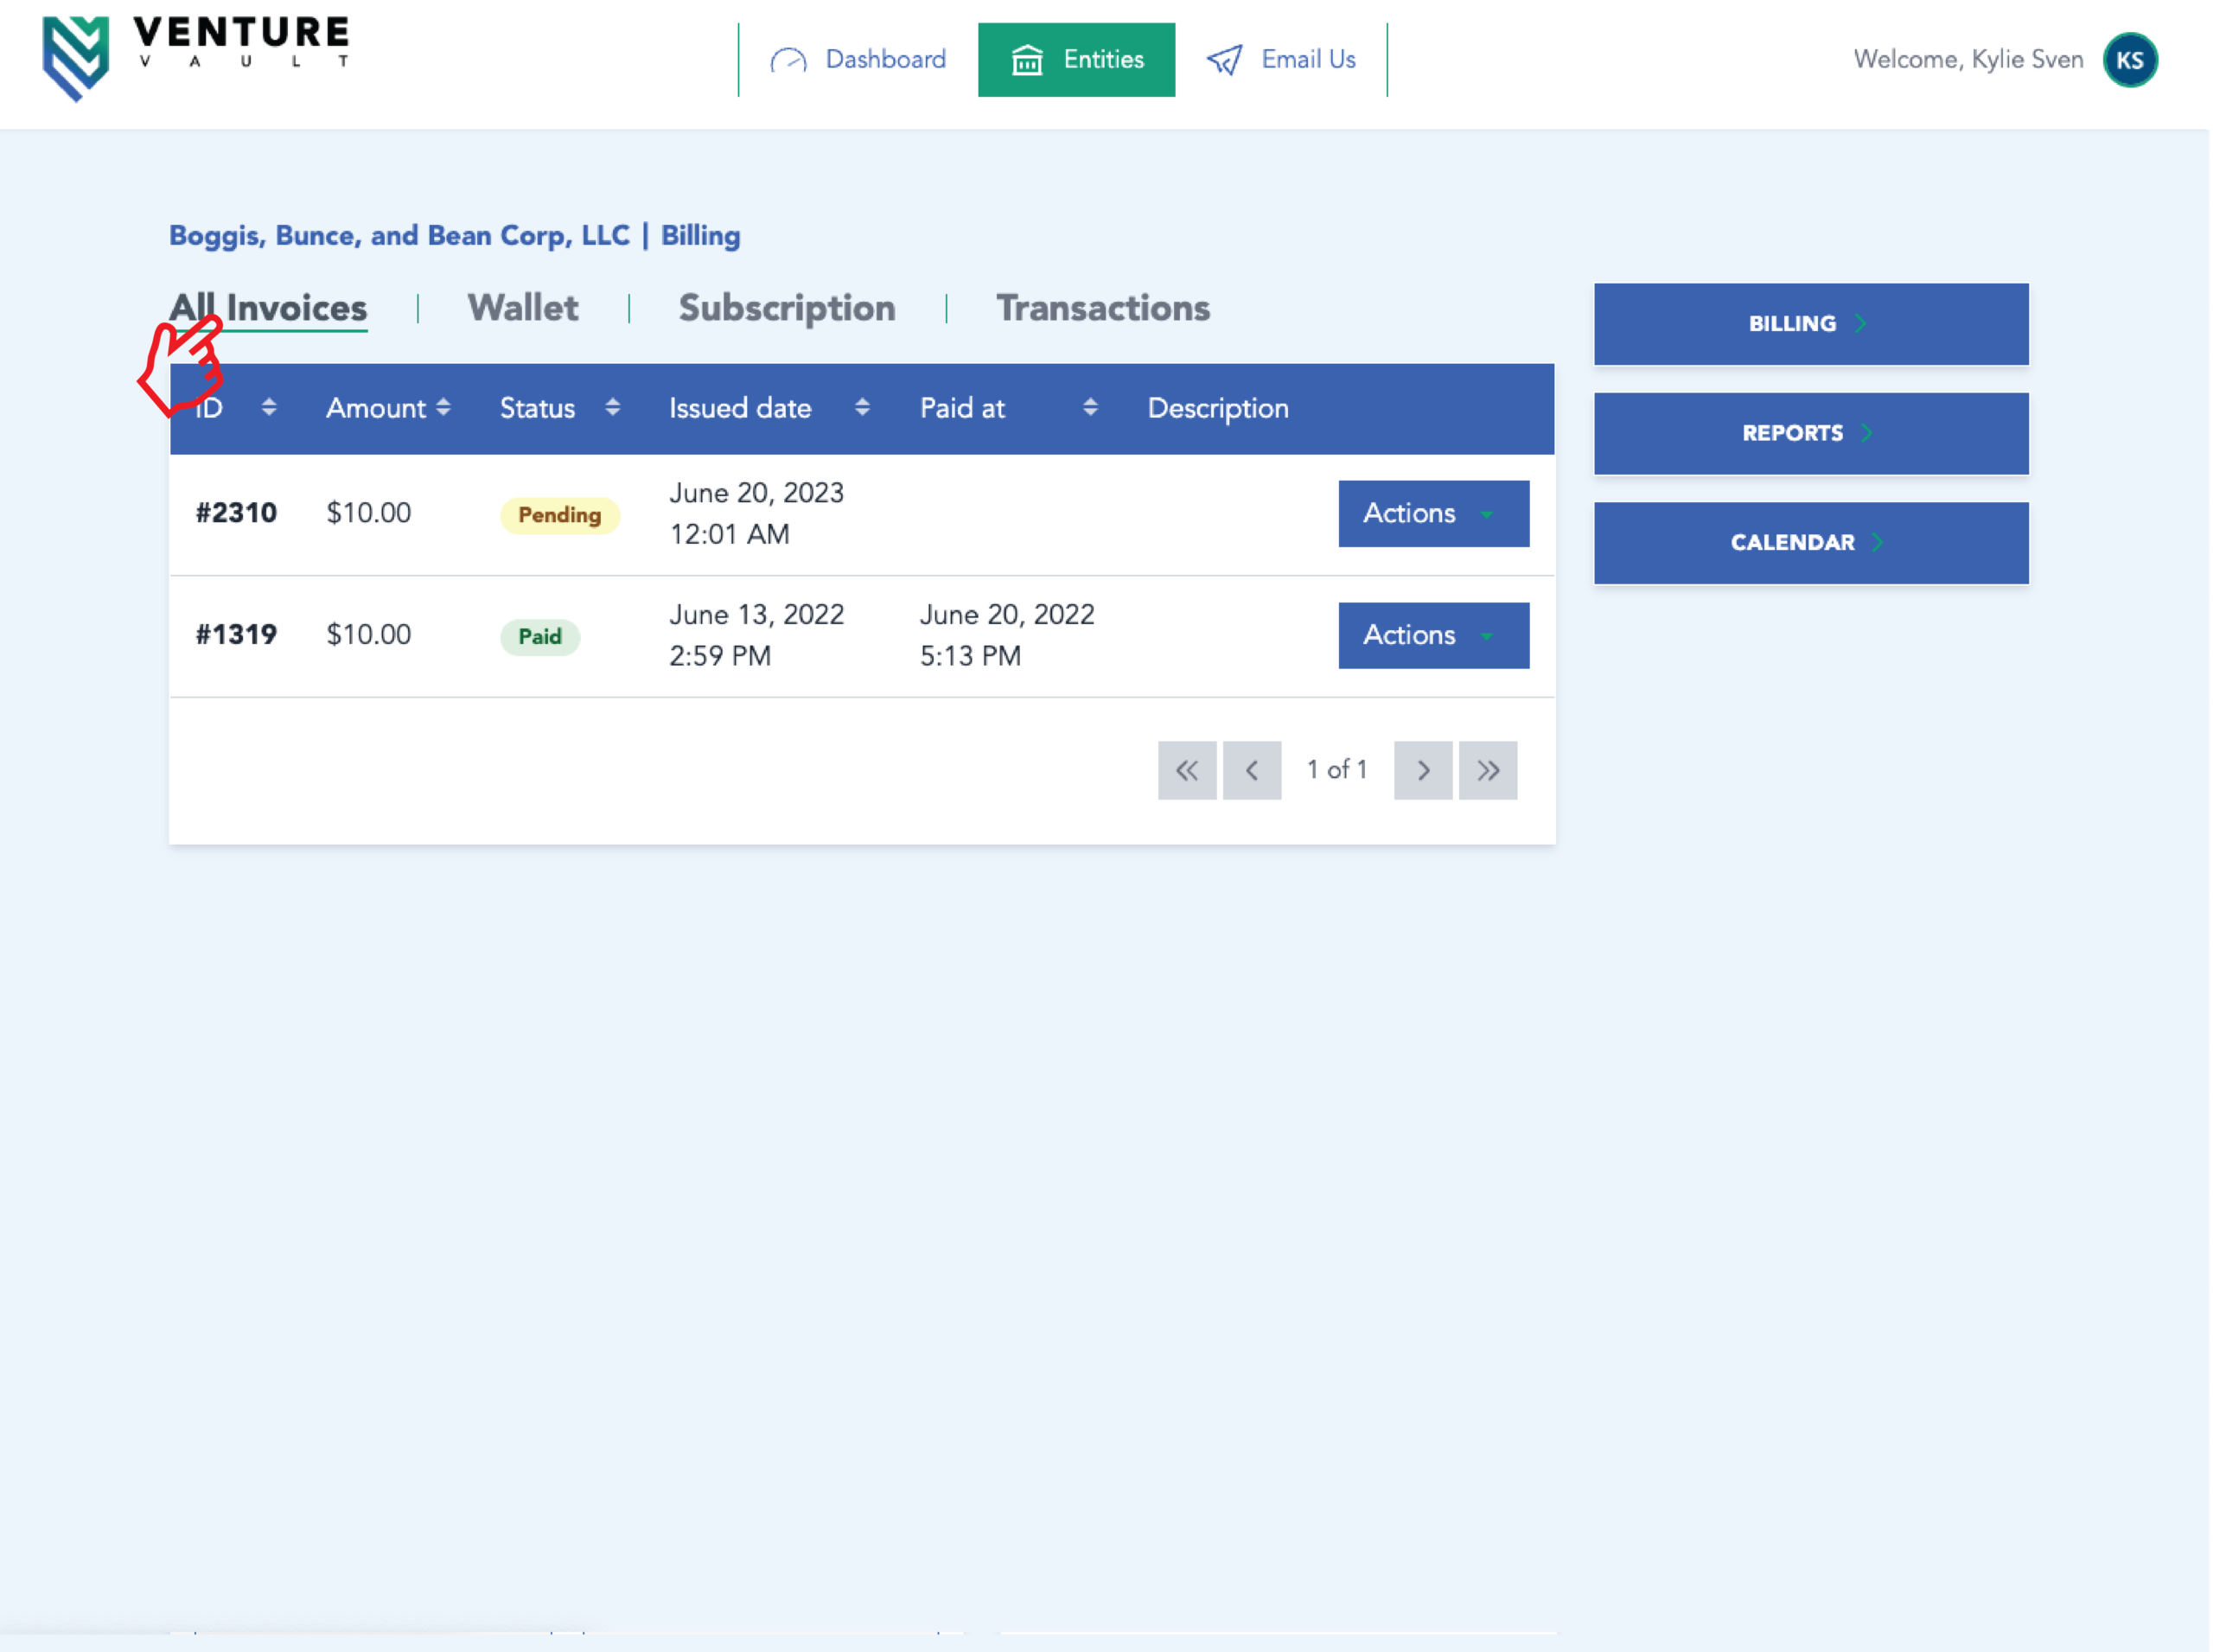Viewport: 2213px width, 1652px height.
Task: Click the Entities bank icon
Action: (1027, 61)
